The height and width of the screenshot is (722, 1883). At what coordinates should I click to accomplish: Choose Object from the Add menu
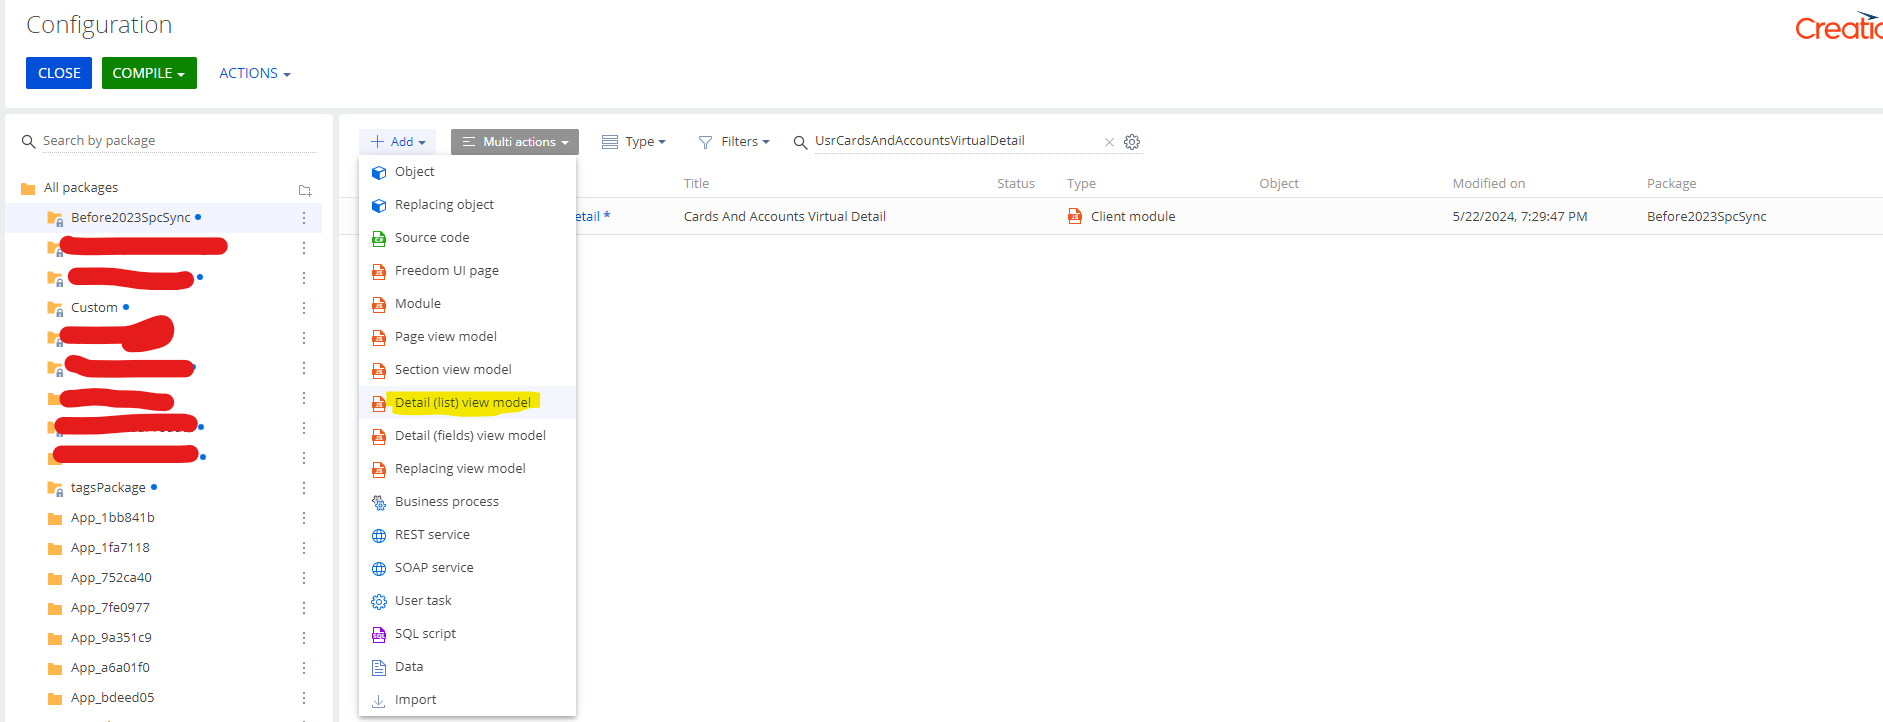467,172
